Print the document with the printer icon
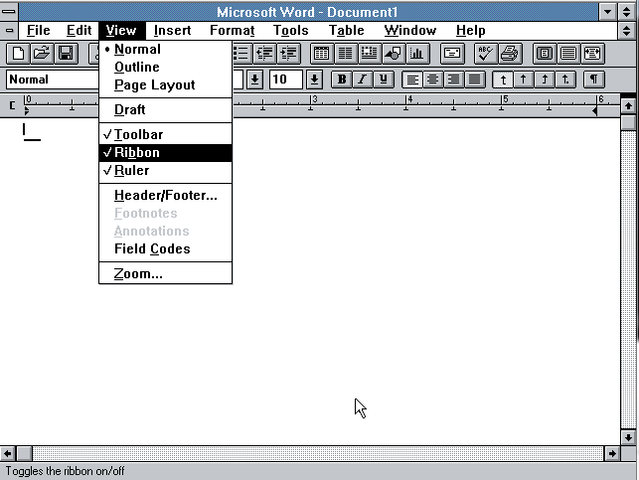The width and height of the screenshot is (639, 480). pyautogui.click(x=509, y=53)
